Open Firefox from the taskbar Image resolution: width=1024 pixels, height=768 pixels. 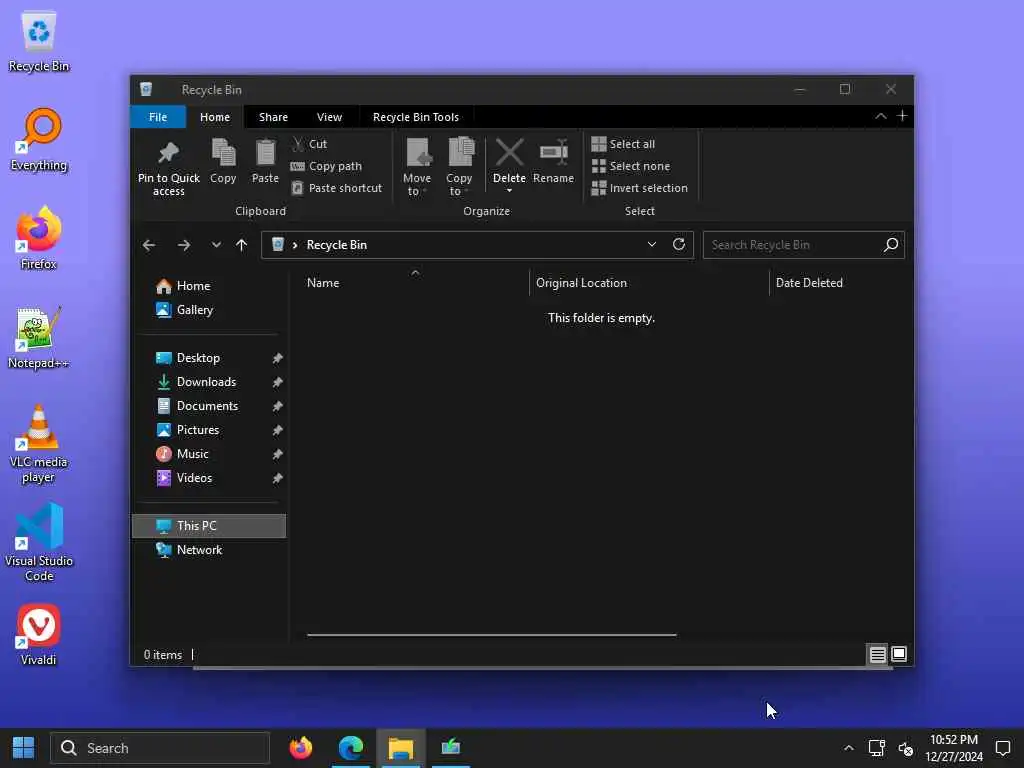pos(301,748)
